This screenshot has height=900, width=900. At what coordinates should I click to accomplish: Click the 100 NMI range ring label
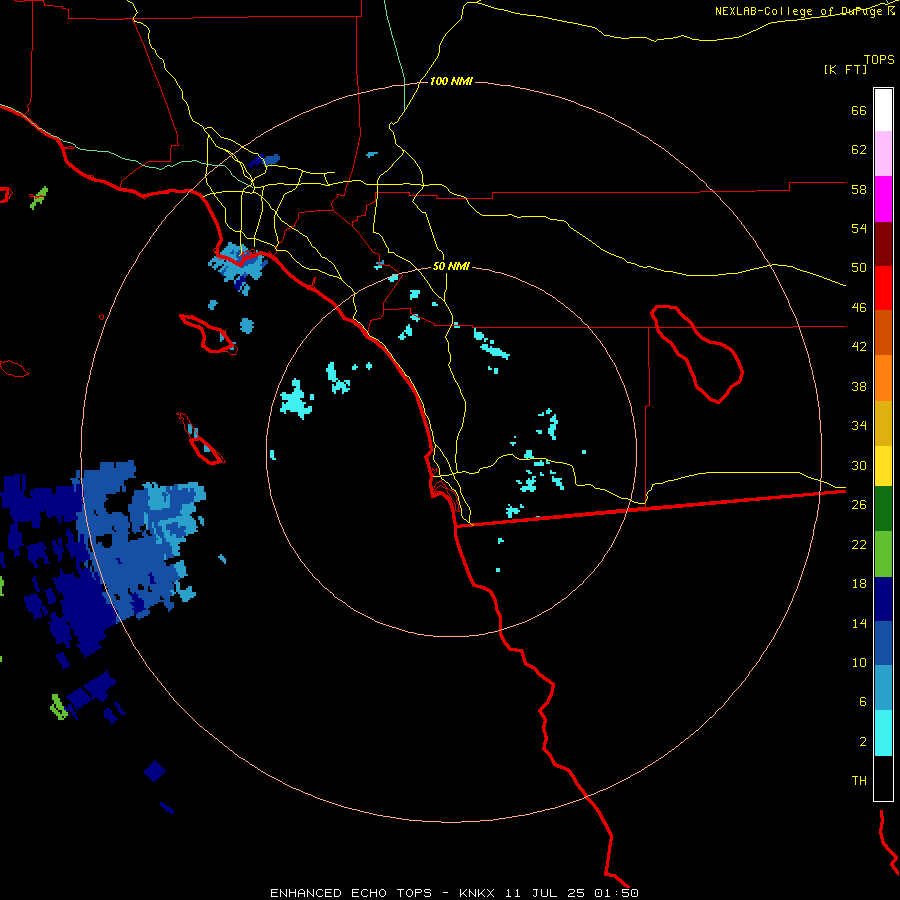451,82
